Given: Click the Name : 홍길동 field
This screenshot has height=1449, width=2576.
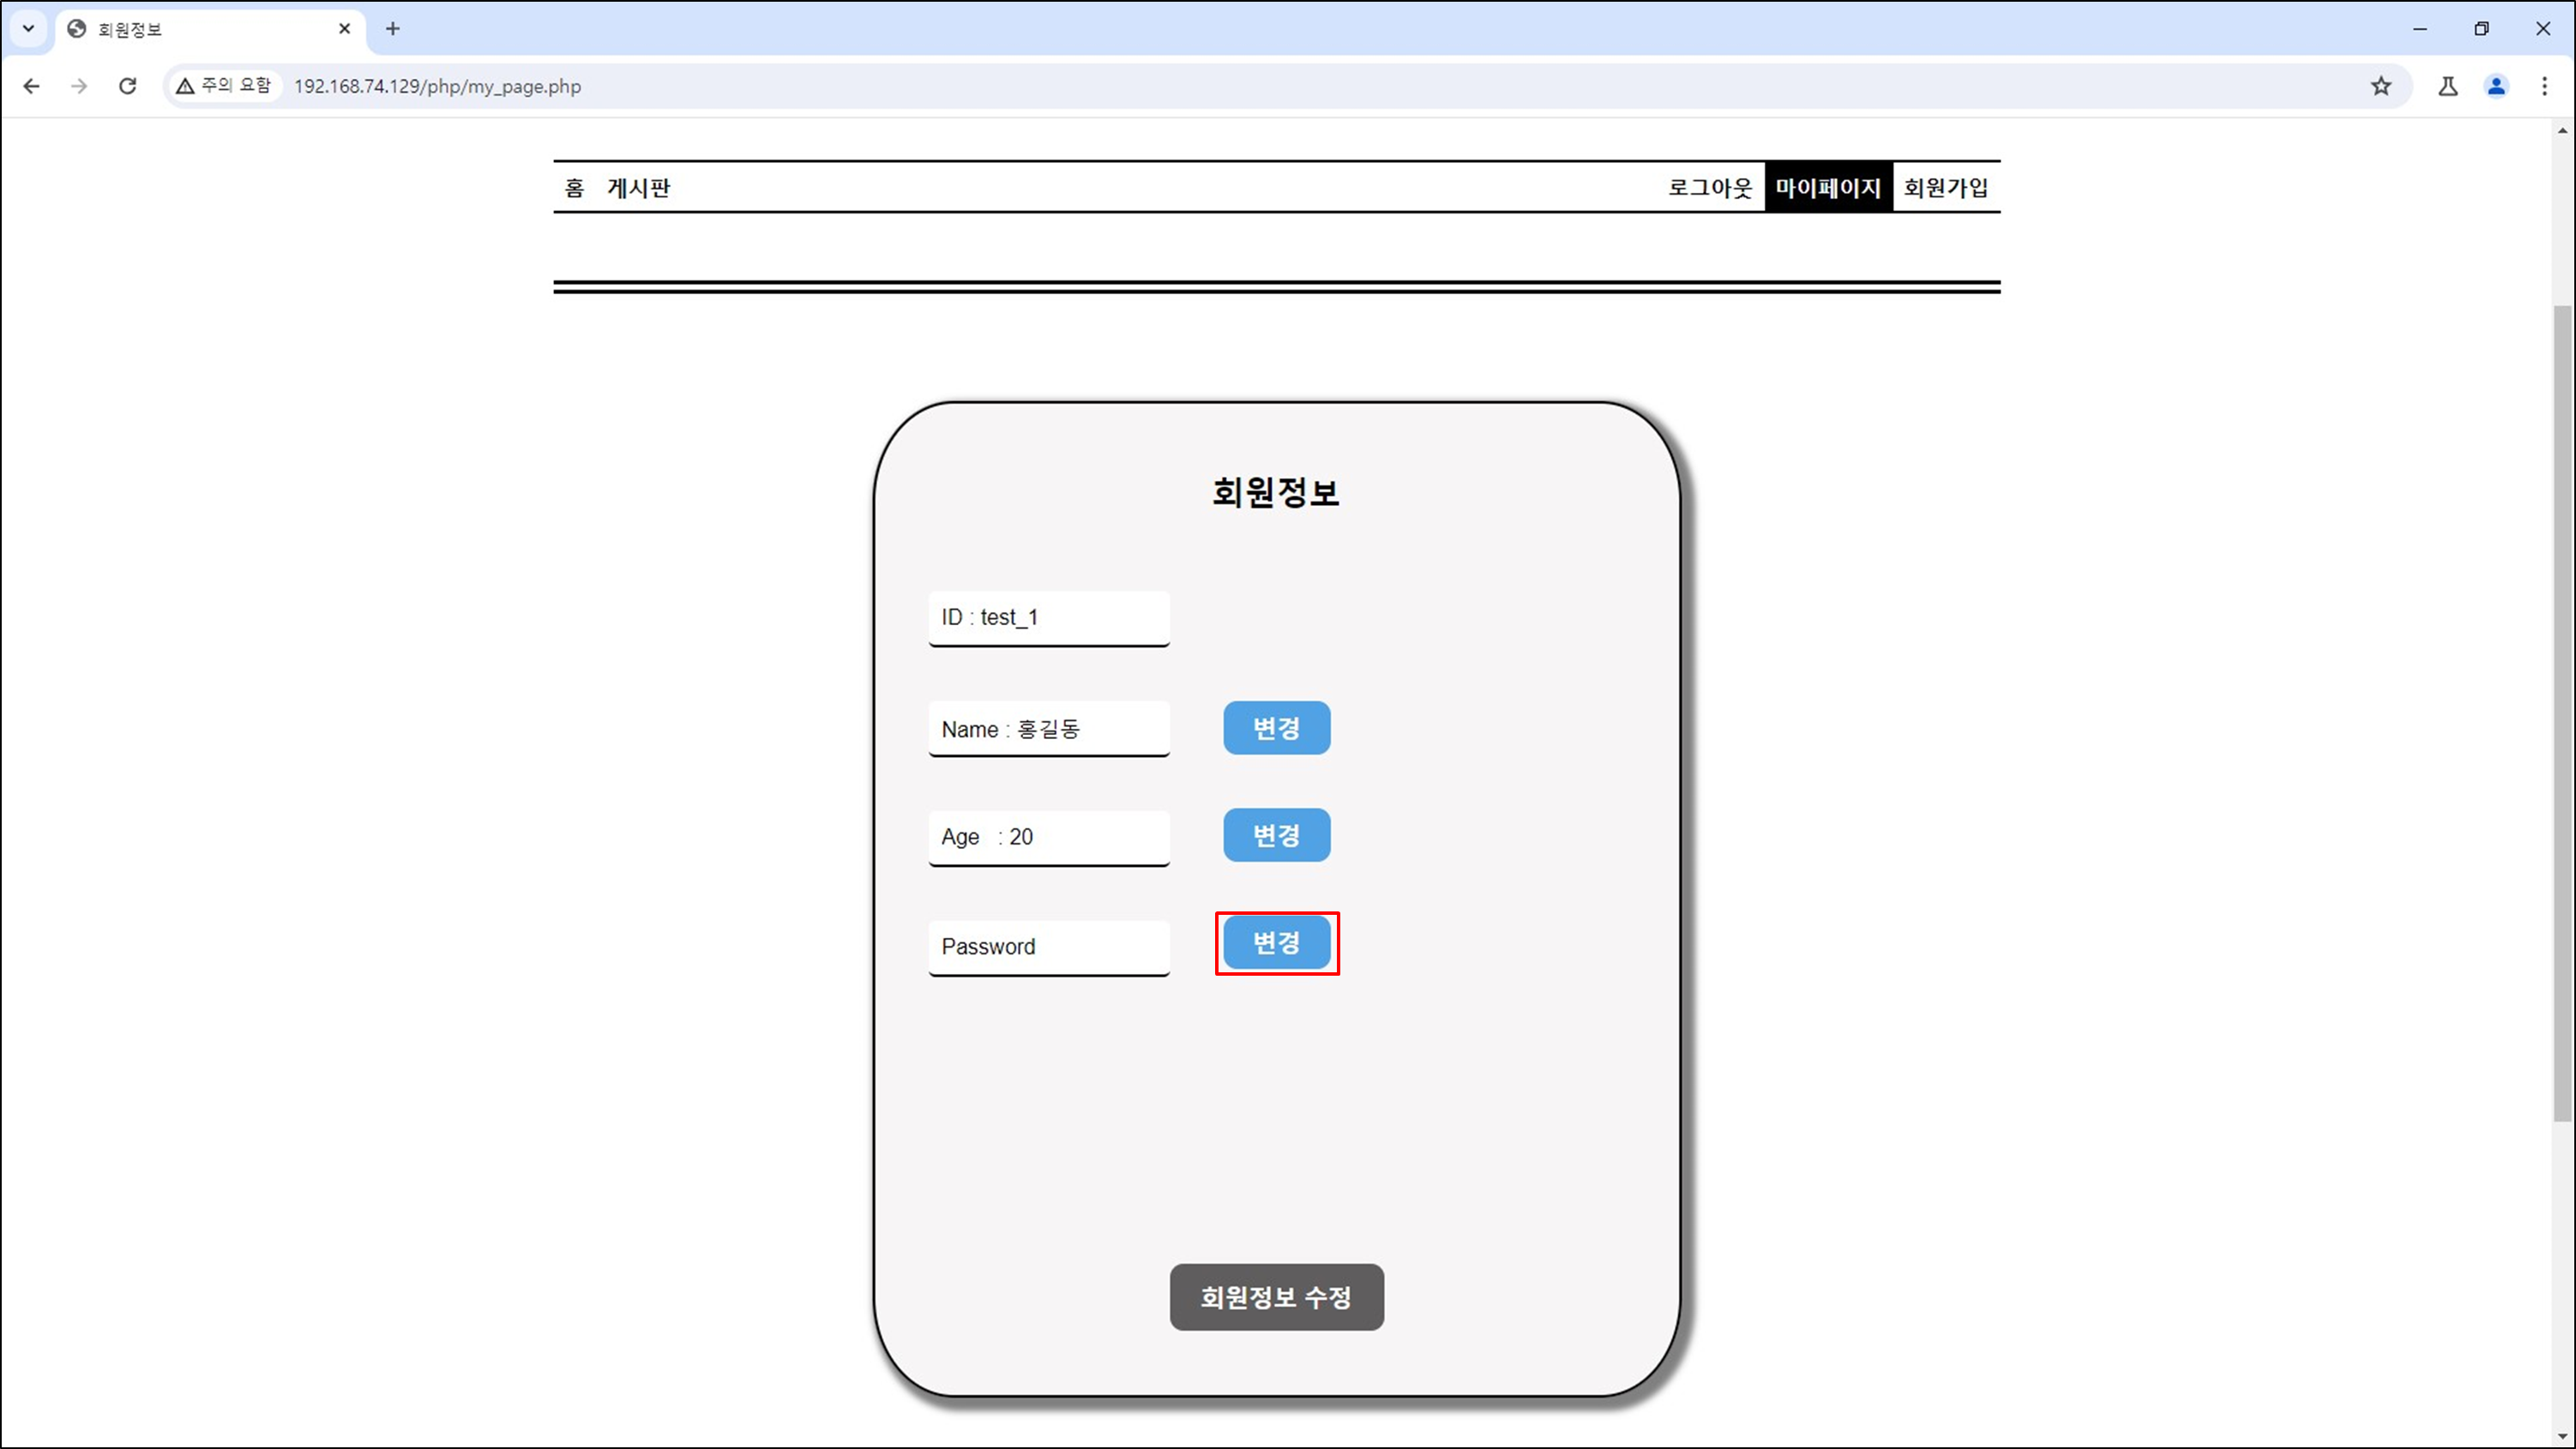Looking at the screenshot, I should tap(1049, 729).
